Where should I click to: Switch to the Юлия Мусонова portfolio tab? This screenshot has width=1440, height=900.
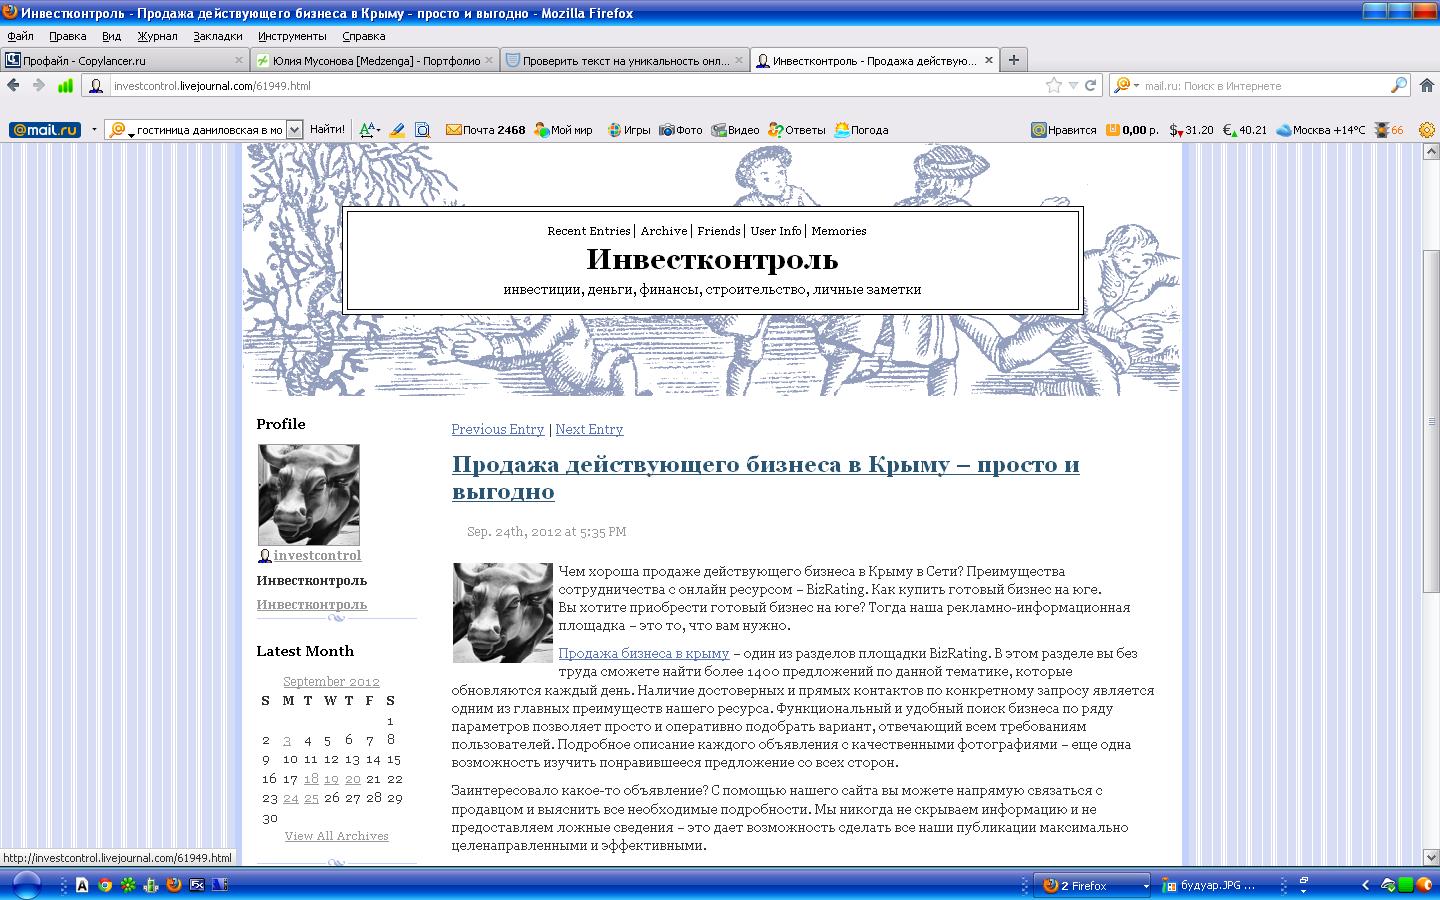[375, 60]
